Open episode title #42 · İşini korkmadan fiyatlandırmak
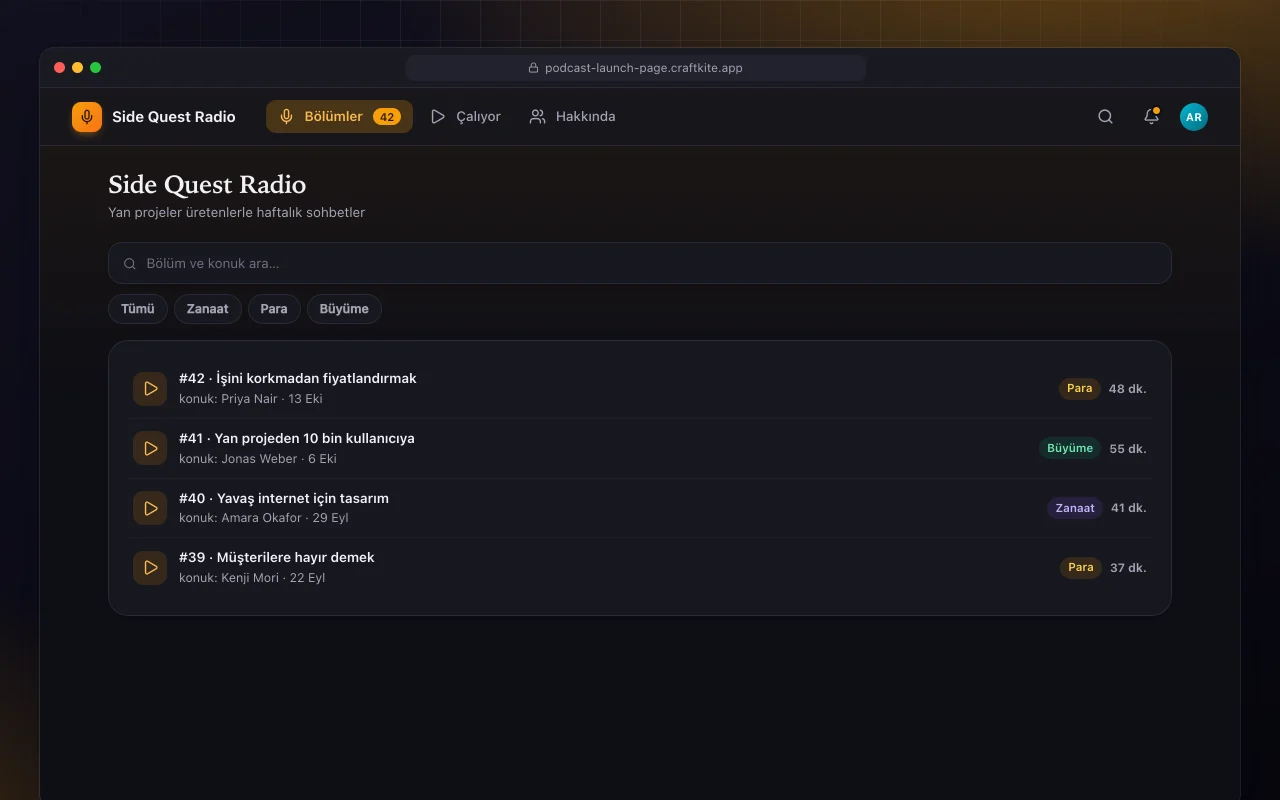Viewport: 1280px width, 800px height. click(298, 379)
